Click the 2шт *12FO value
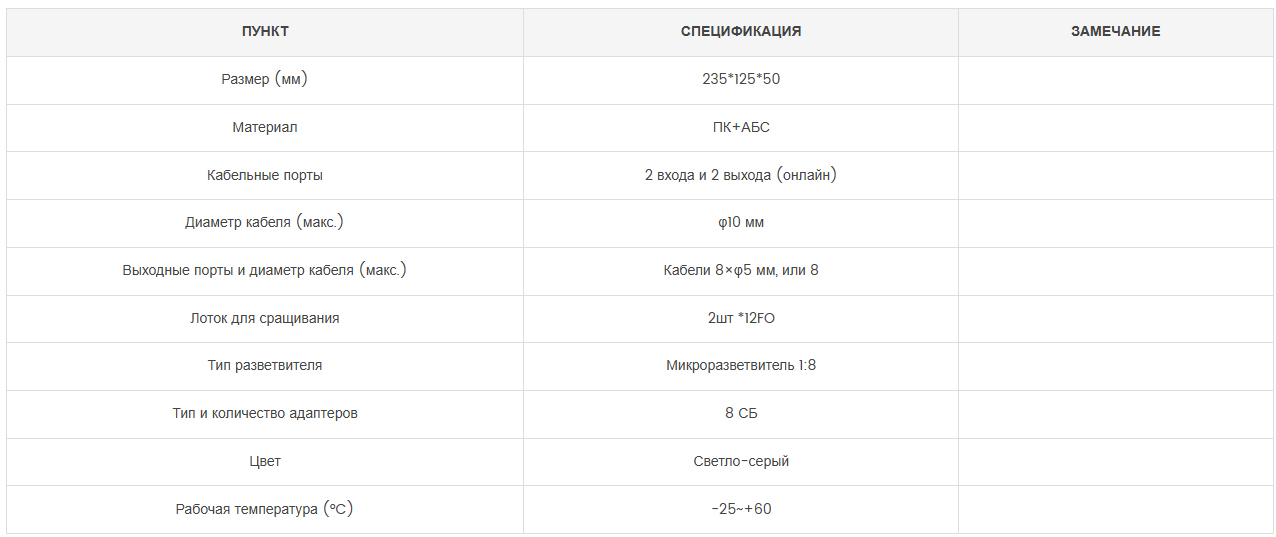 pyautogui.click(x=741, y=319)
